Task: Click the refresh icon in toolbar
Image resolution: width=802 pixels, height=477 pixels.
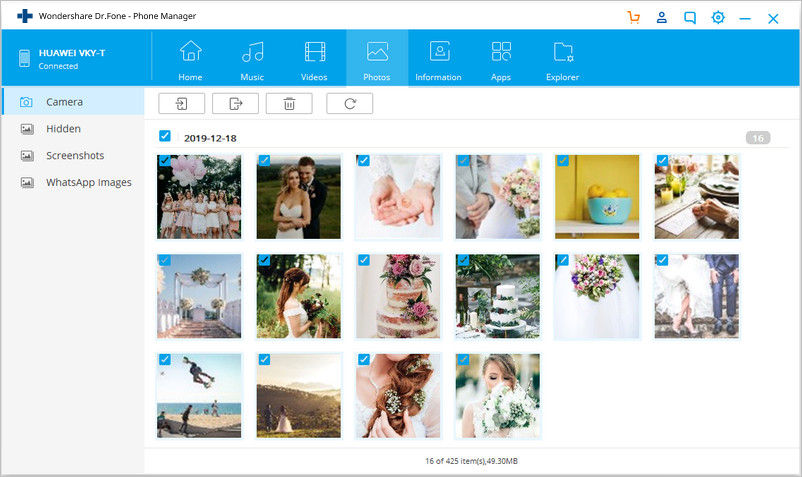Action: coord(349,103)
